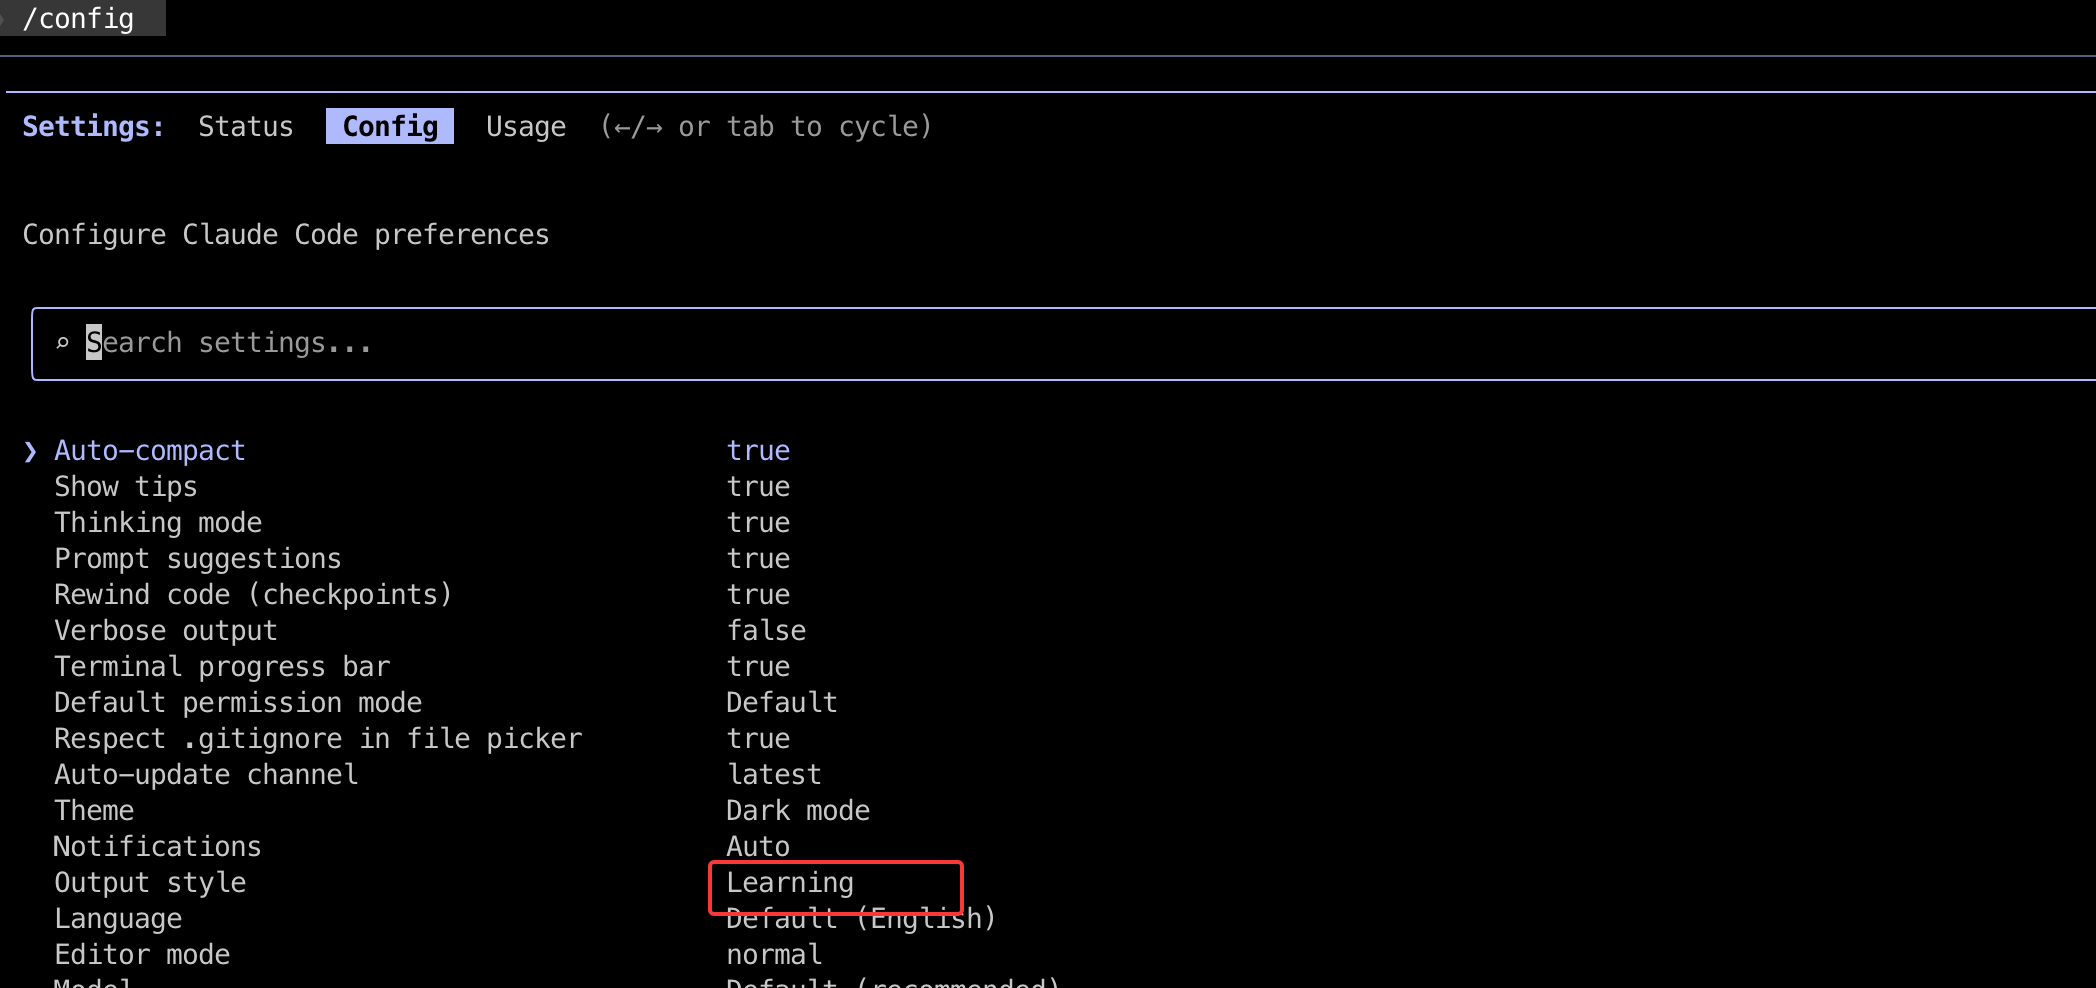Click the selection arrow beside Auto-compact
The height and width of the screenshot is (988, 2096).
(30, 451)
